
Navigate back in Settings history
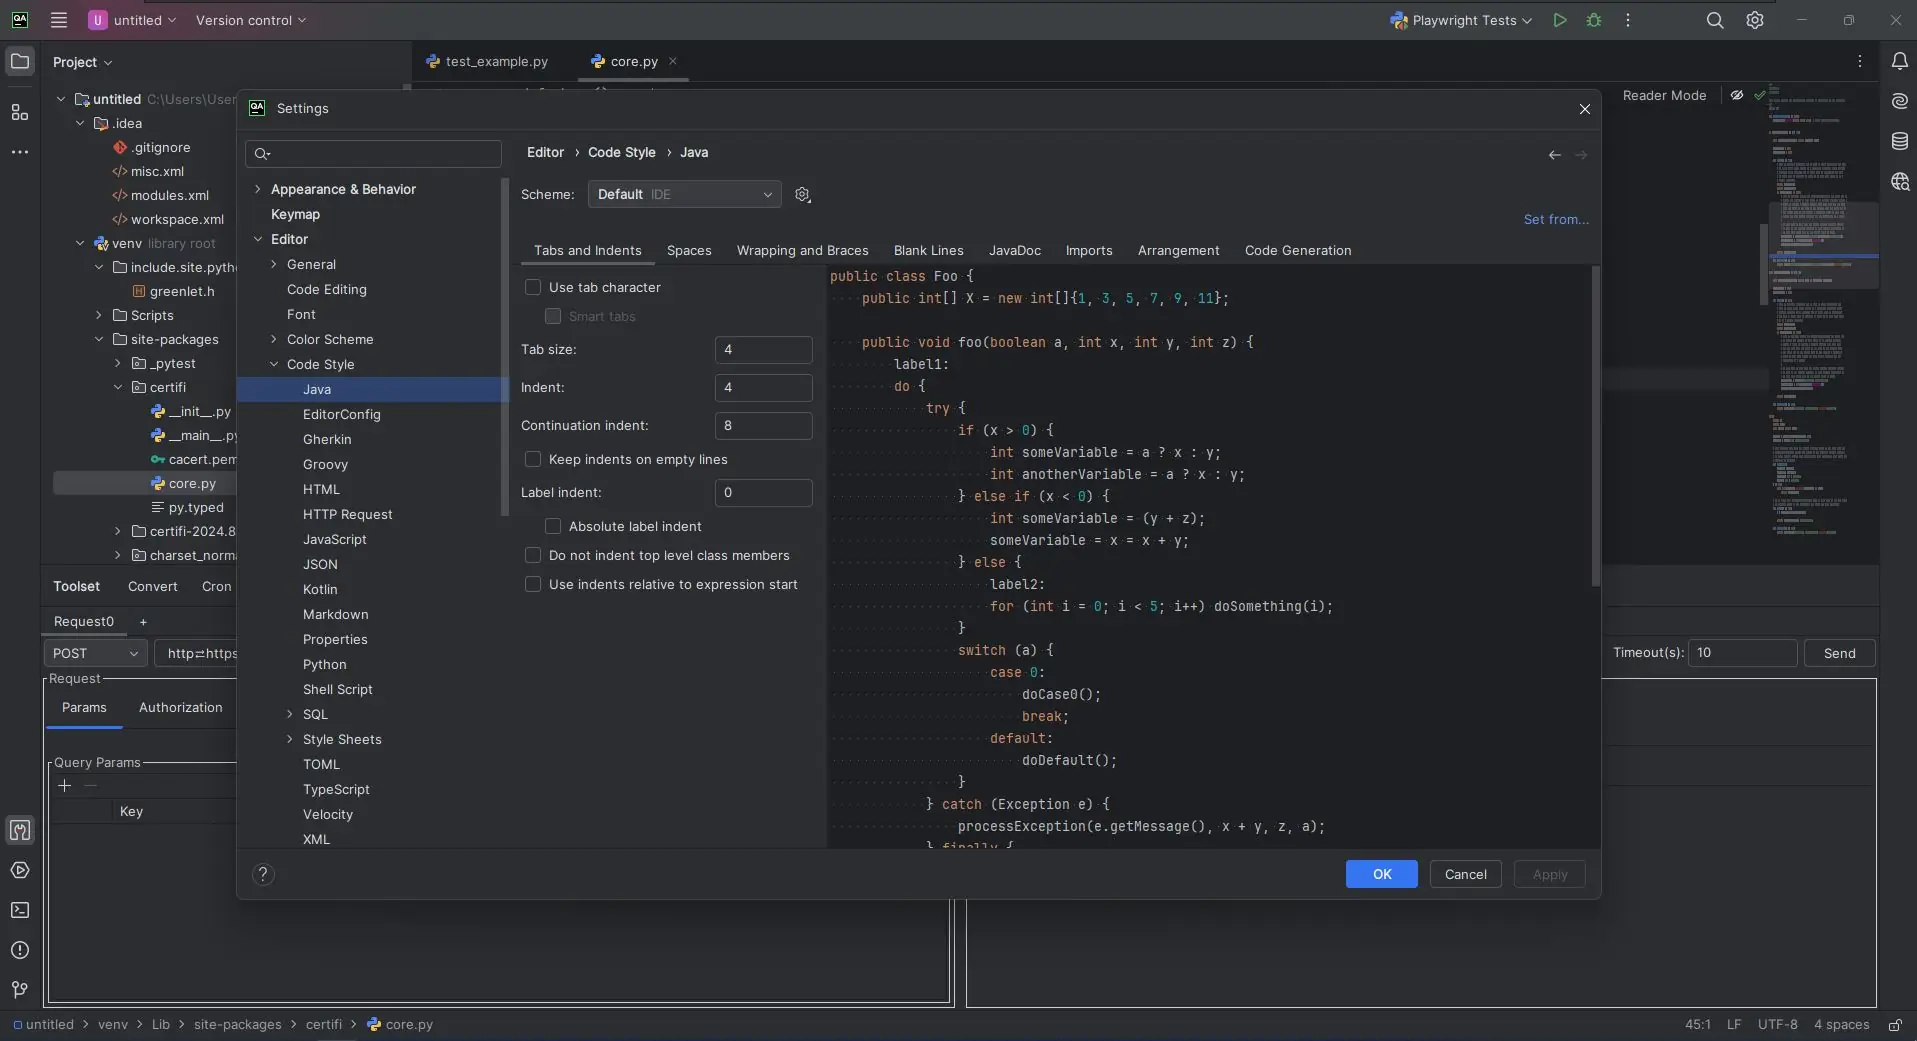pos(1555,155)
